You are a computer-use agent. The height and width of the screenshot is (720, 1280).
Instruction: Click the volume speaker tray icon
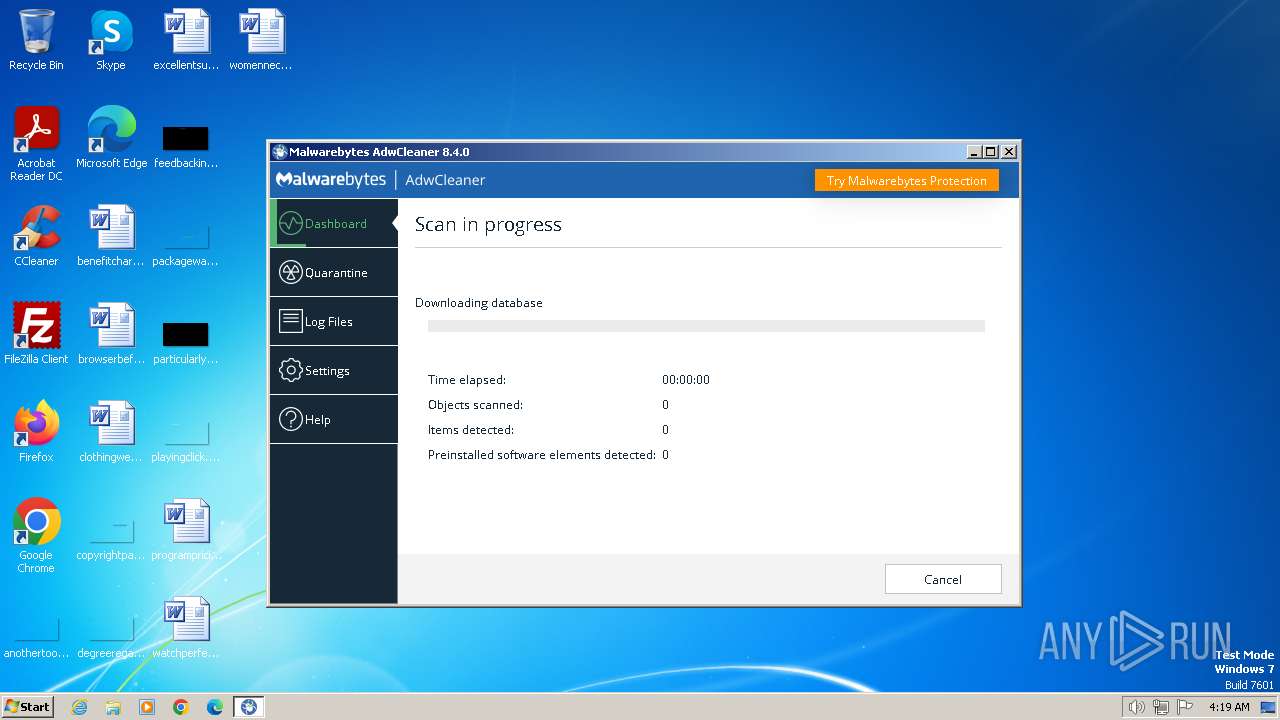1136,707
